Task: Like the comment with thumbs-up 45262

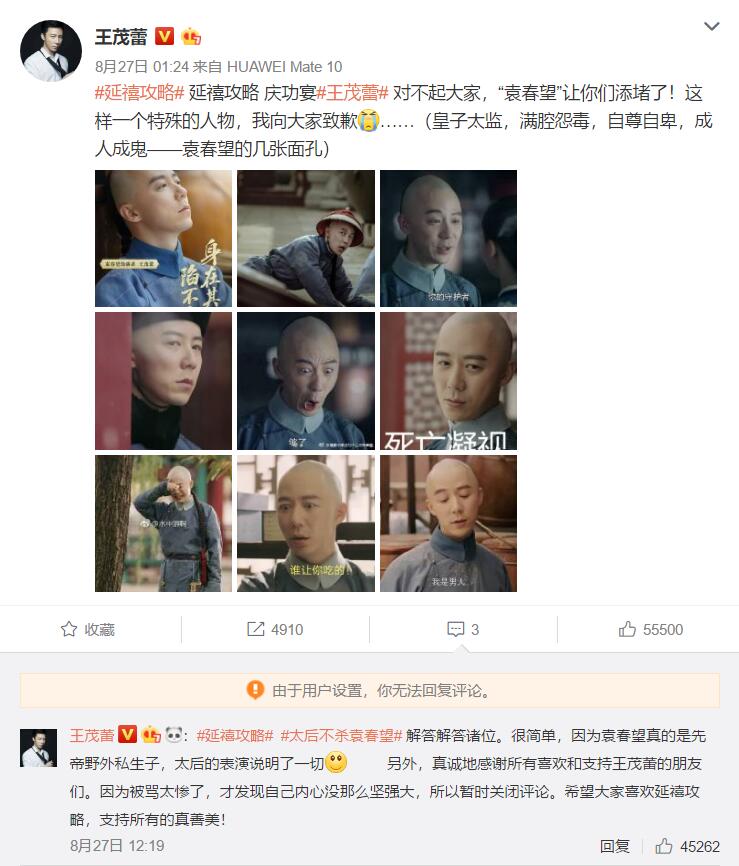Action: click(x=664, y=846)
